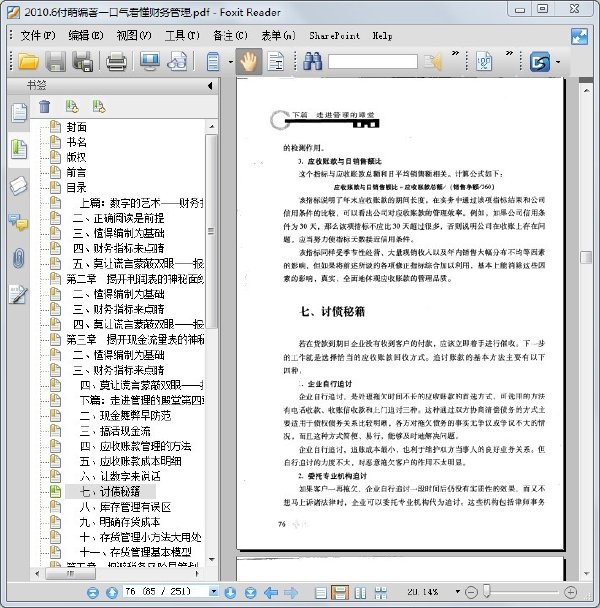The width and height of the screenshot is (600, 608).
Task: Open the monitor view icon
Action: [149, 61]
